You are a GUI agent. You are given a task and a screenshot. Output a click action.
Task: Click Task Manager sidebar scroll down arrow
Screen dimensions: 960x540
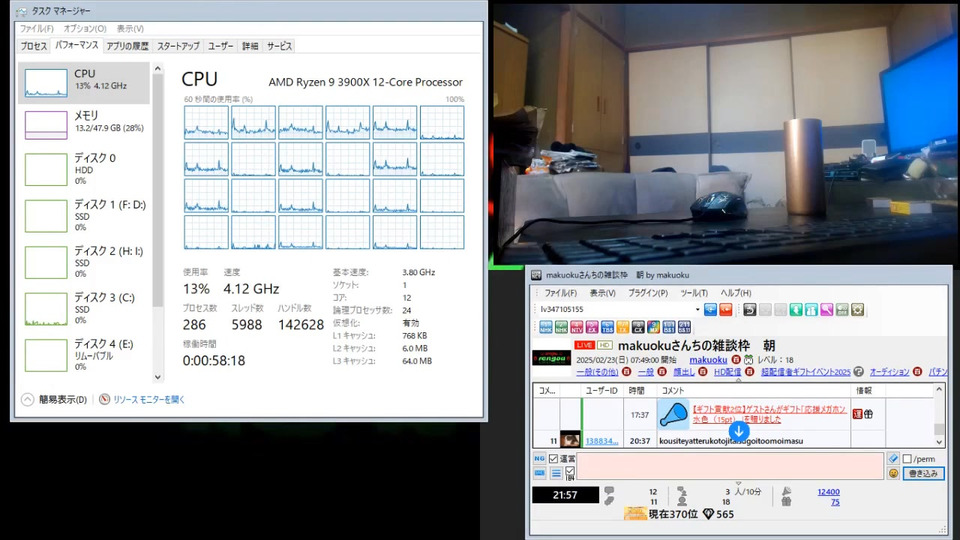(x=158, y=377)
